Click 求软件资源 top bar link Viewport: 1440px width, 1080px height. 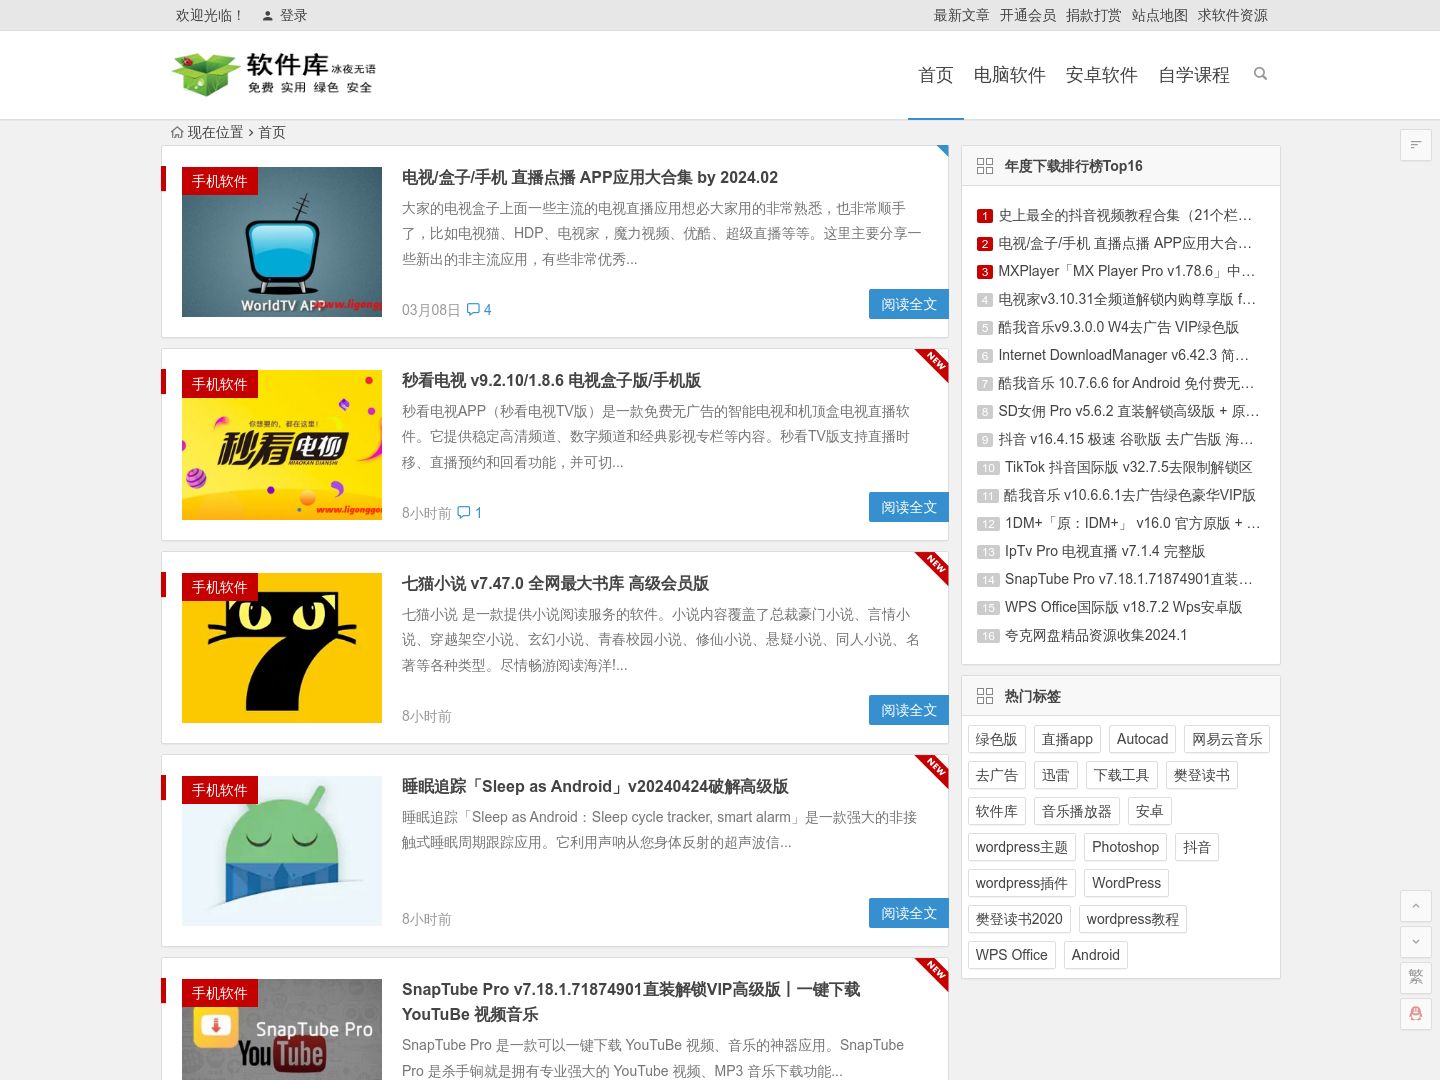tap(1233, 15)
